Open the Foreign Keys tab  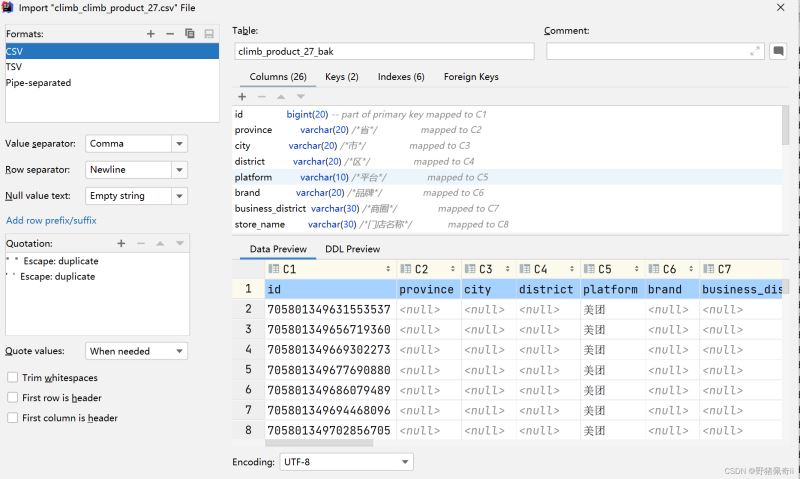[x=470, y=77]
